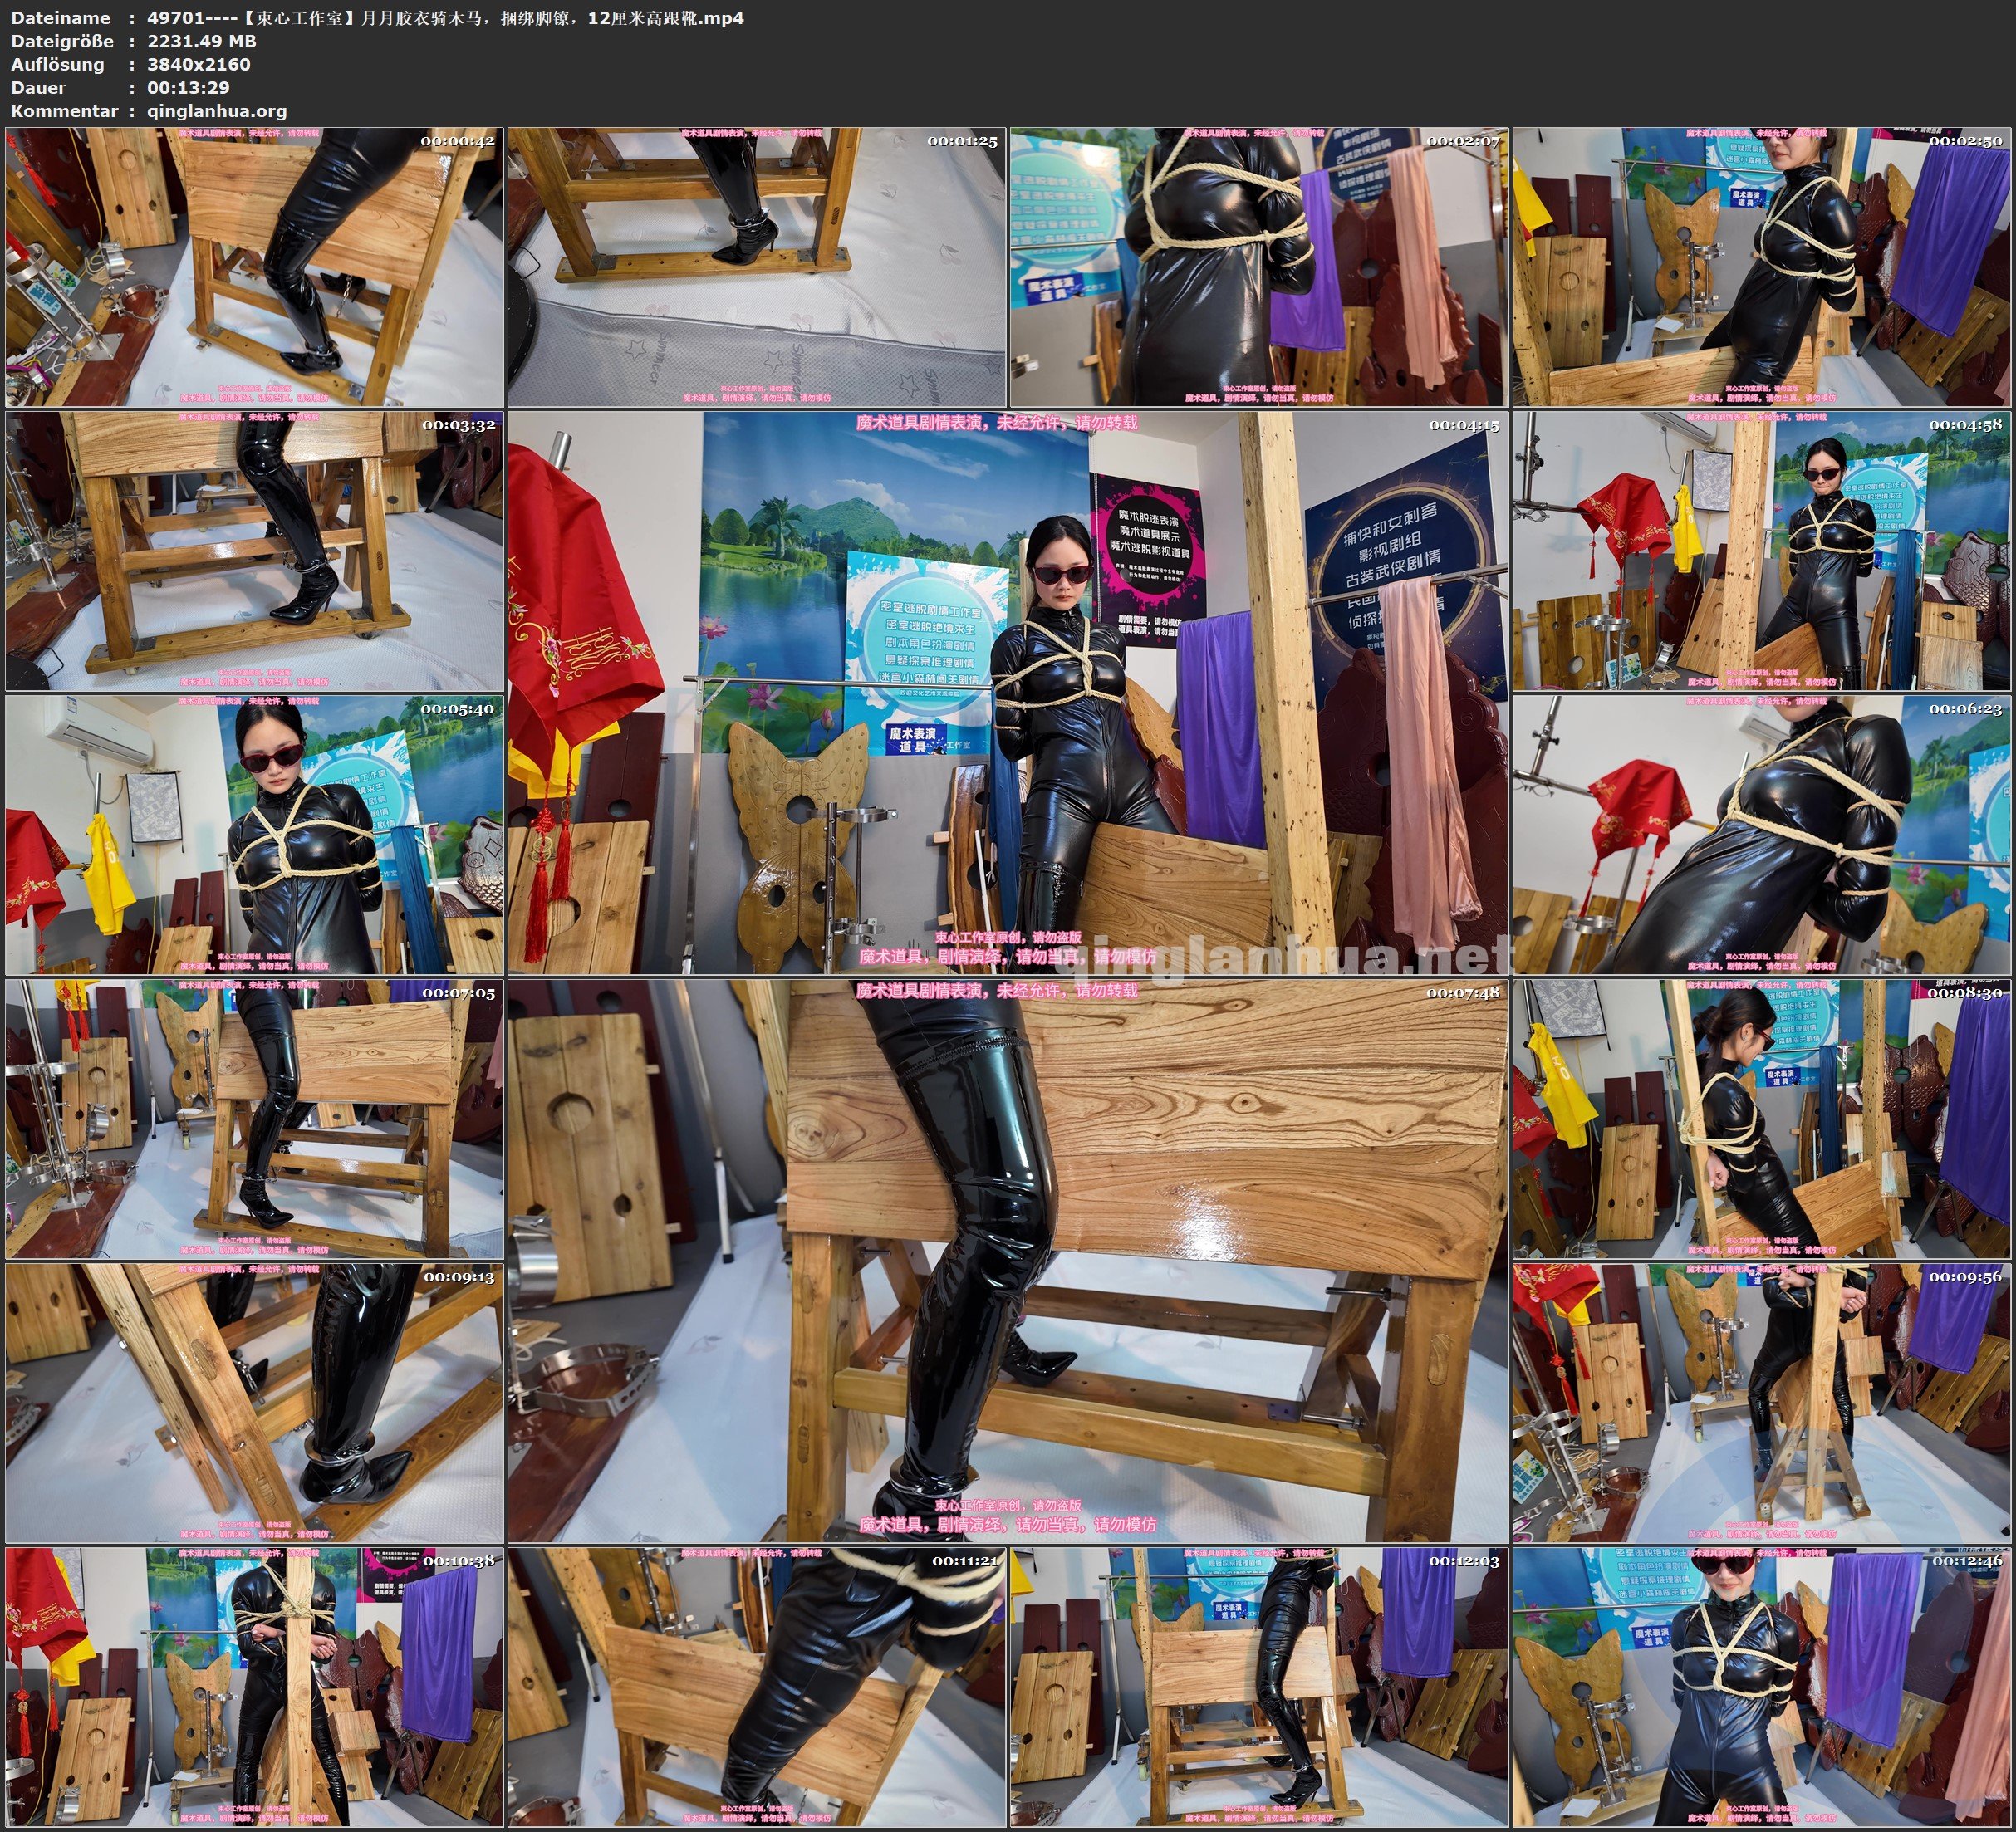
Task: Click the qinglanhua.org comment text
Action: tap(217, 111)
